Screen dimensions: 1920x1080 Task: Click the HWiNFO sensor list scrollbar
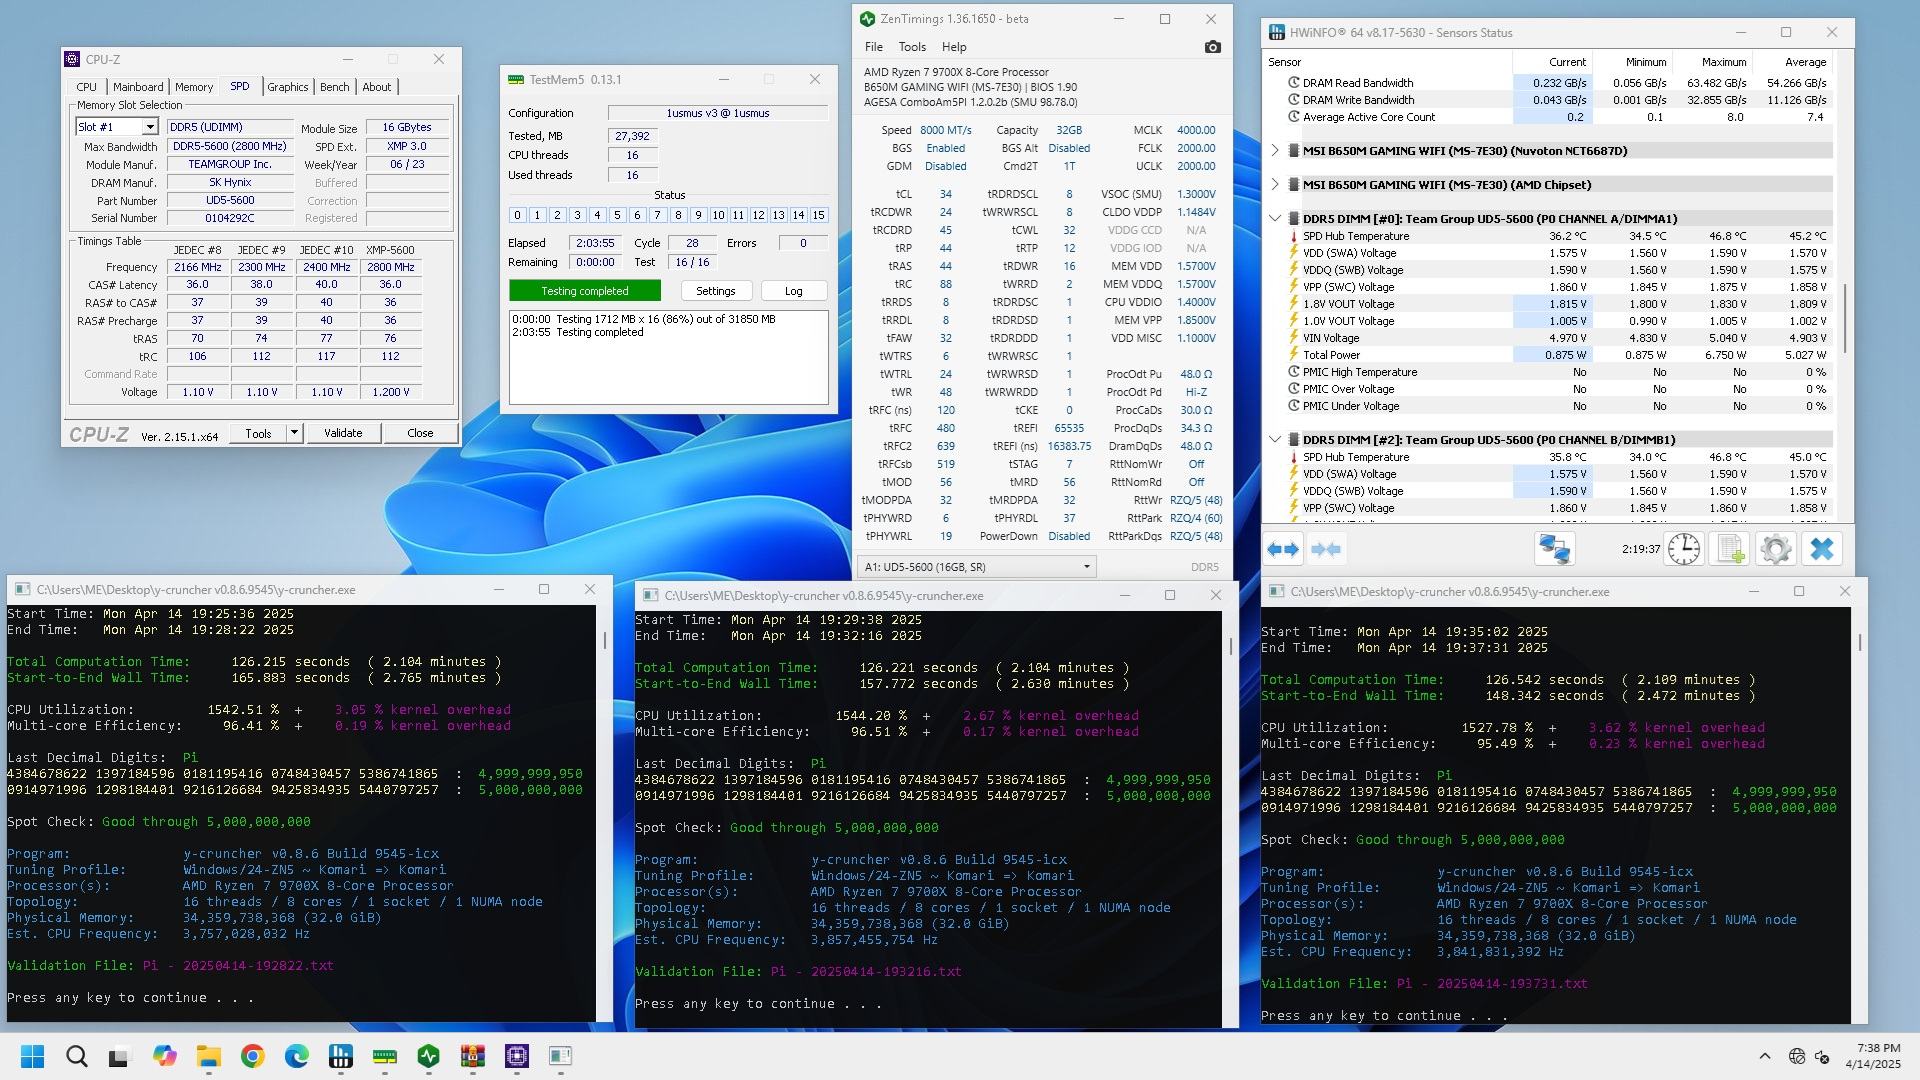click(1845, 318)
